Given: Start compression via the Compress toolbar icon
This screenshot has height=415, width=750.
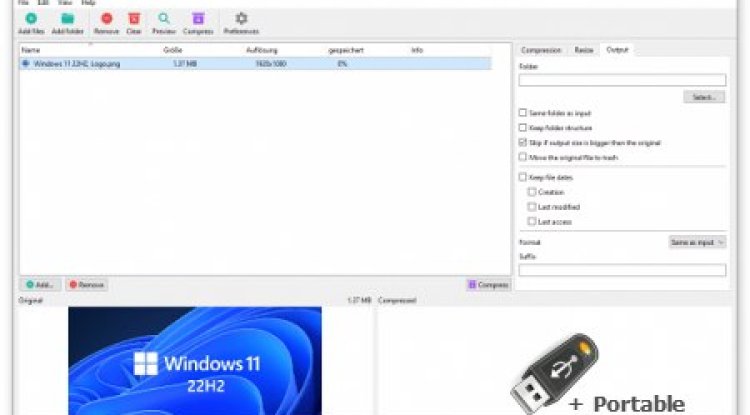Looking at the screenshot, I should (x=198, y=19).
